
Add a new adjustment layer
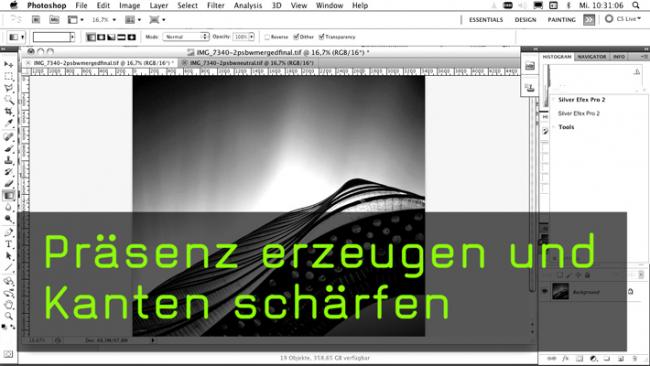(593, 359)
